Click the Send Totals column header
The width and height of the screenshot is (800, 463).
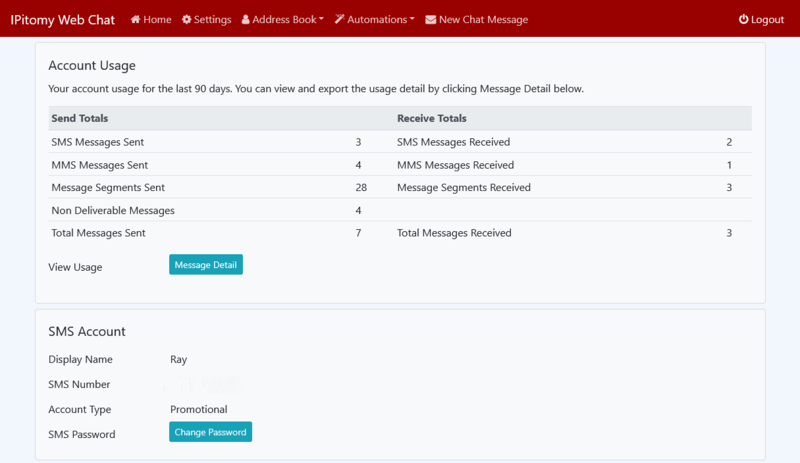(x=80, y=119)
